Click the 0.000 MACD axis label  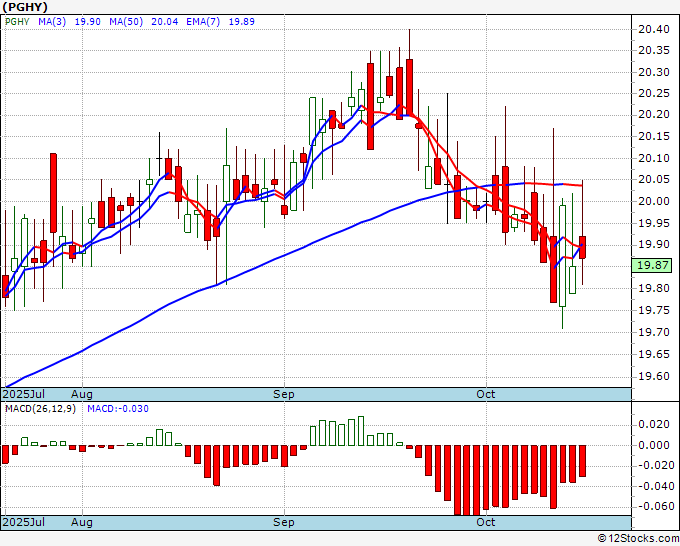654,445
